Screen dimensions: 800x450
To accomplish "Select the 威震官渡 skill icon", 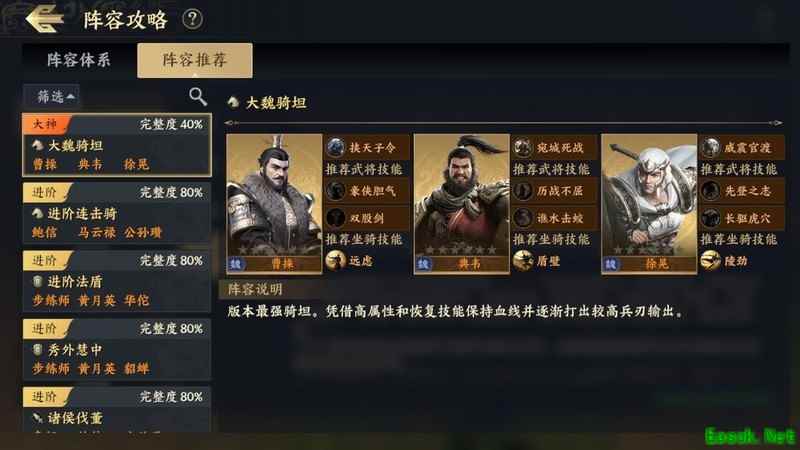I will pyautogui.click(x=710, y=147).
